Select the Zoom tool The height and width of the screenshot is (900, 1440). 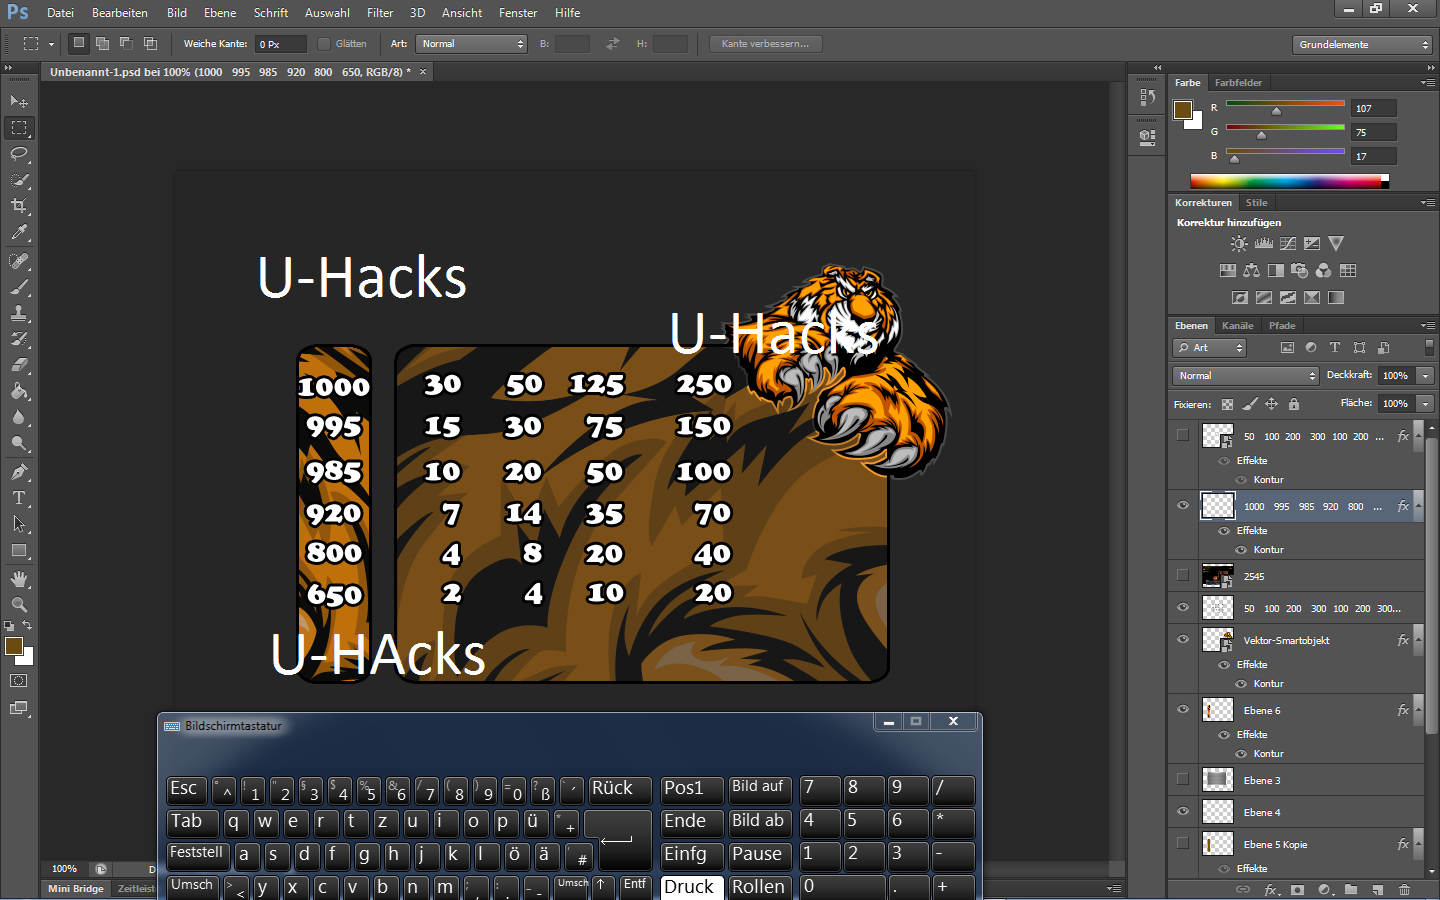tap(19, 605)
